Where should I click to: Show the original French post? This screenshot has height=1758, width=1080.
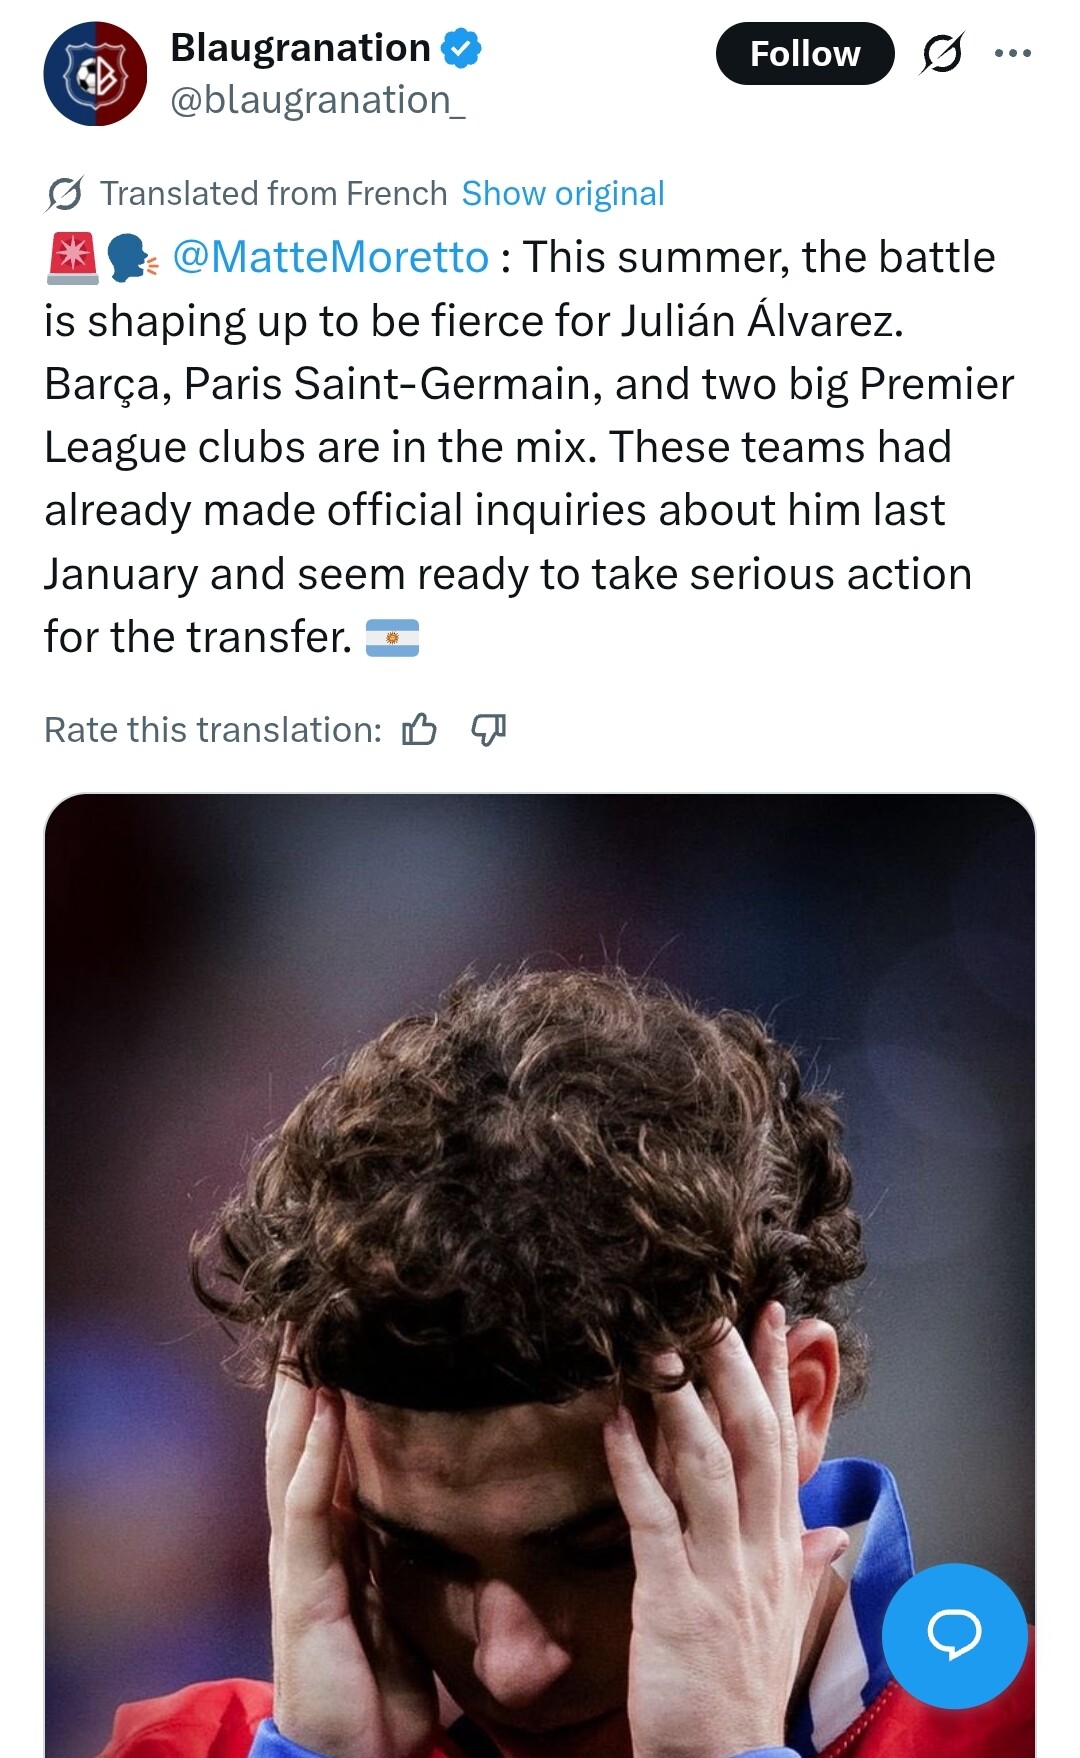563,194
